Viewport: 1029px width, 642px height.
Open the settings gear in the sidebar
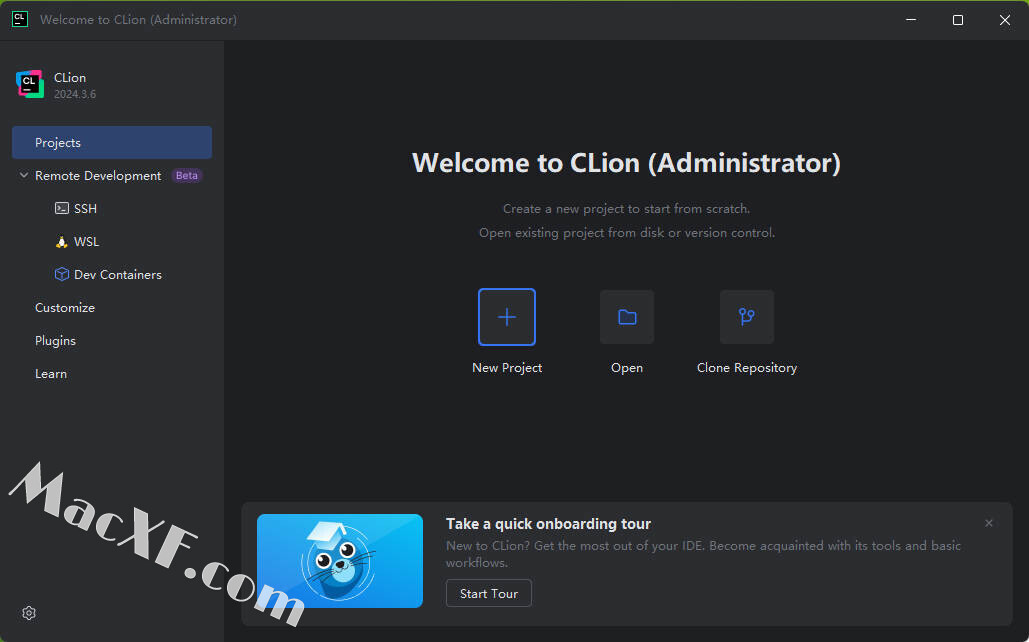coord(29,613)
